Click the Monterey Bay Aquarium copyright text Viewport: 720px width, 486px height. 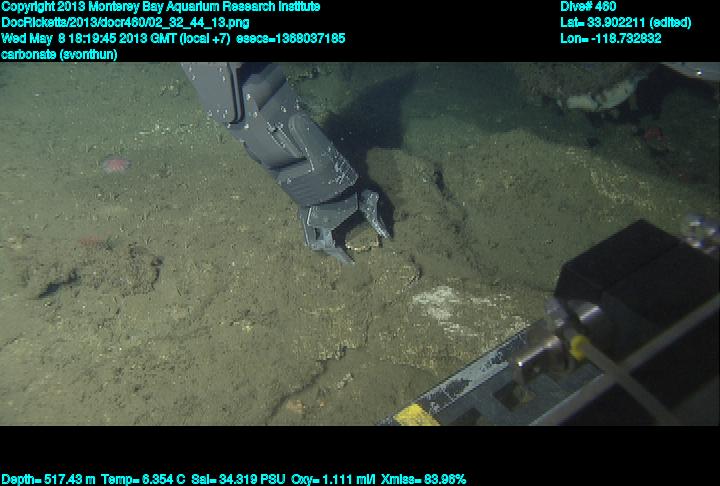click(x=161, y=7)
